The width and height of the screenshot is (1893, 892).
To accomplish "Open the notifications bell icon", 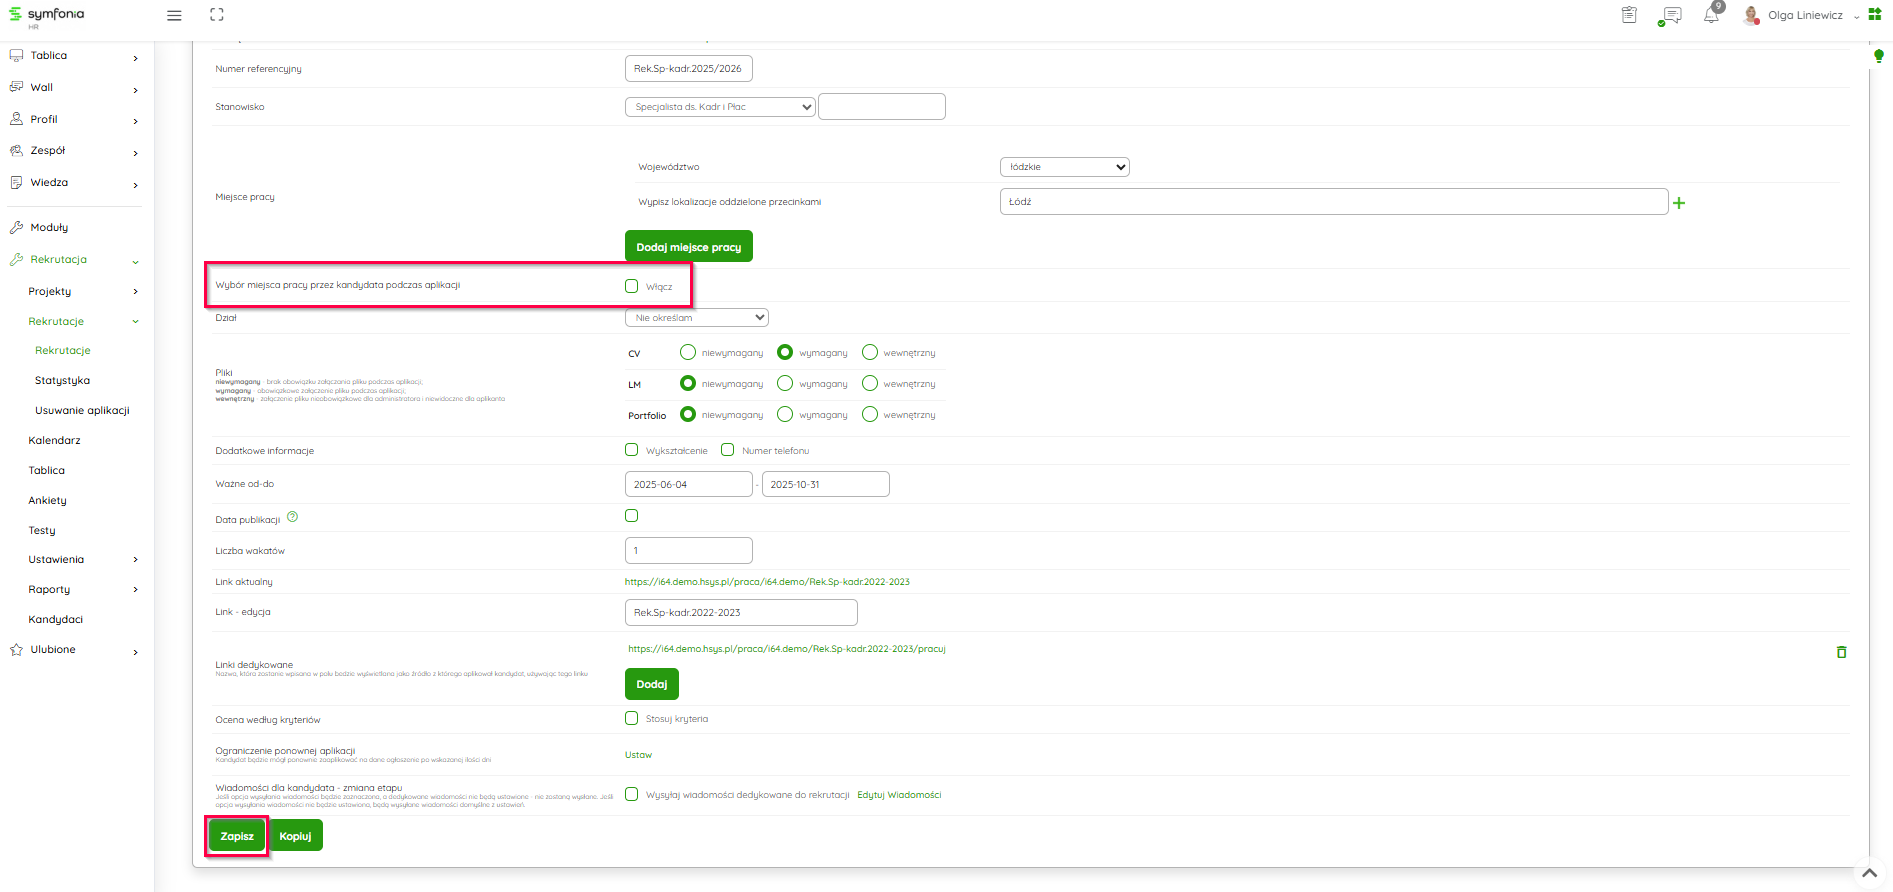I will [1711, 15].
